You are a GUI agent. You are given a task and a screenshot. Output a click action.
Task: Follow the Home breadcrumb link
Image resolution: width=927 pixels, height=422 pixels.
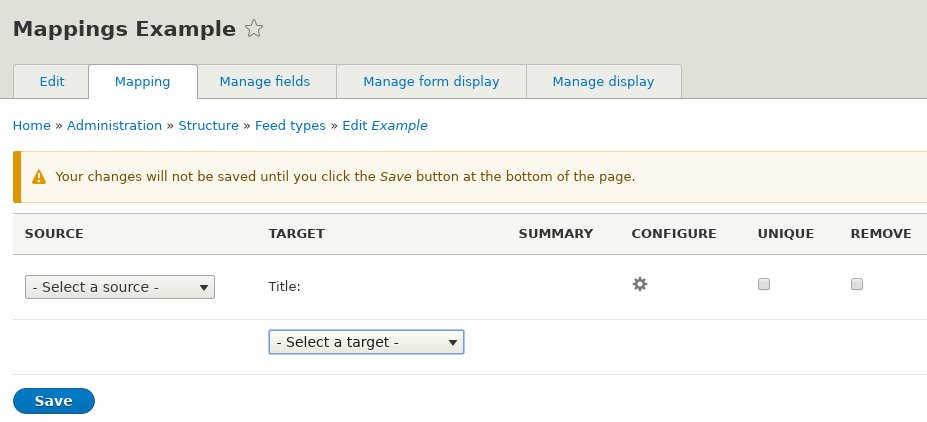(x=31, y=125)
